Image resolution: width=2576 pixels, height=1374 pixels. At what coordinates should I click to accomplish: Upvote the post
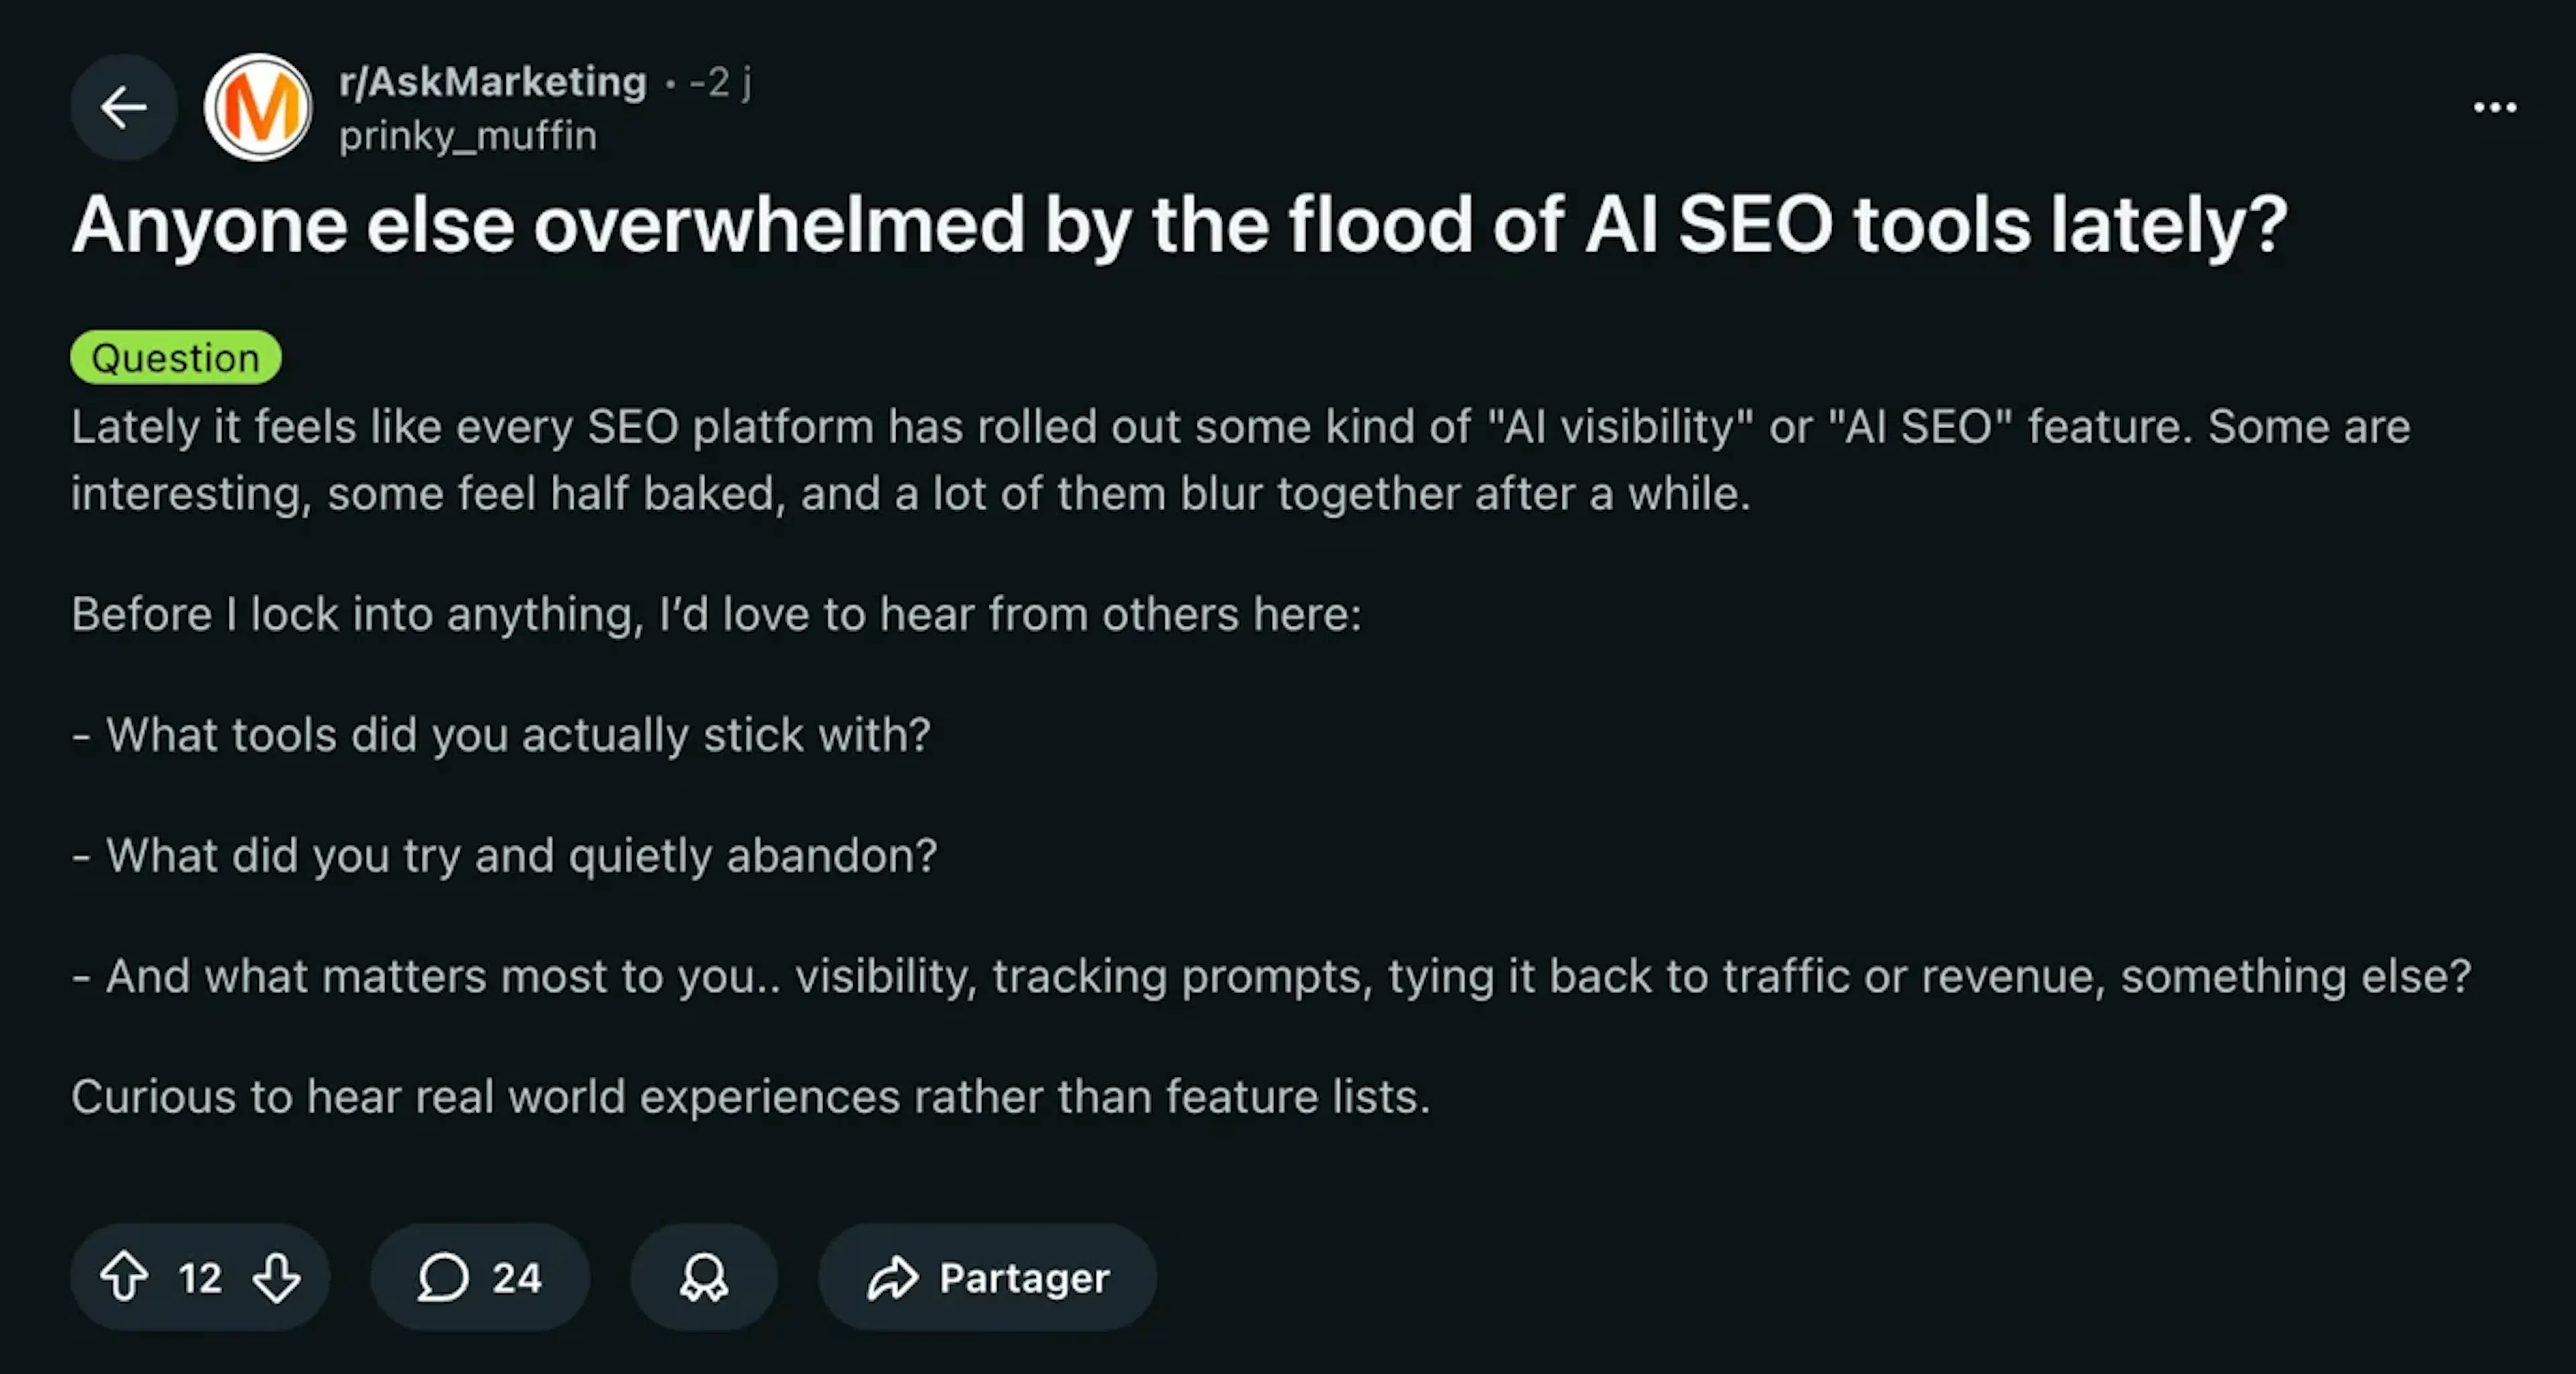(x=126, y=1277)
